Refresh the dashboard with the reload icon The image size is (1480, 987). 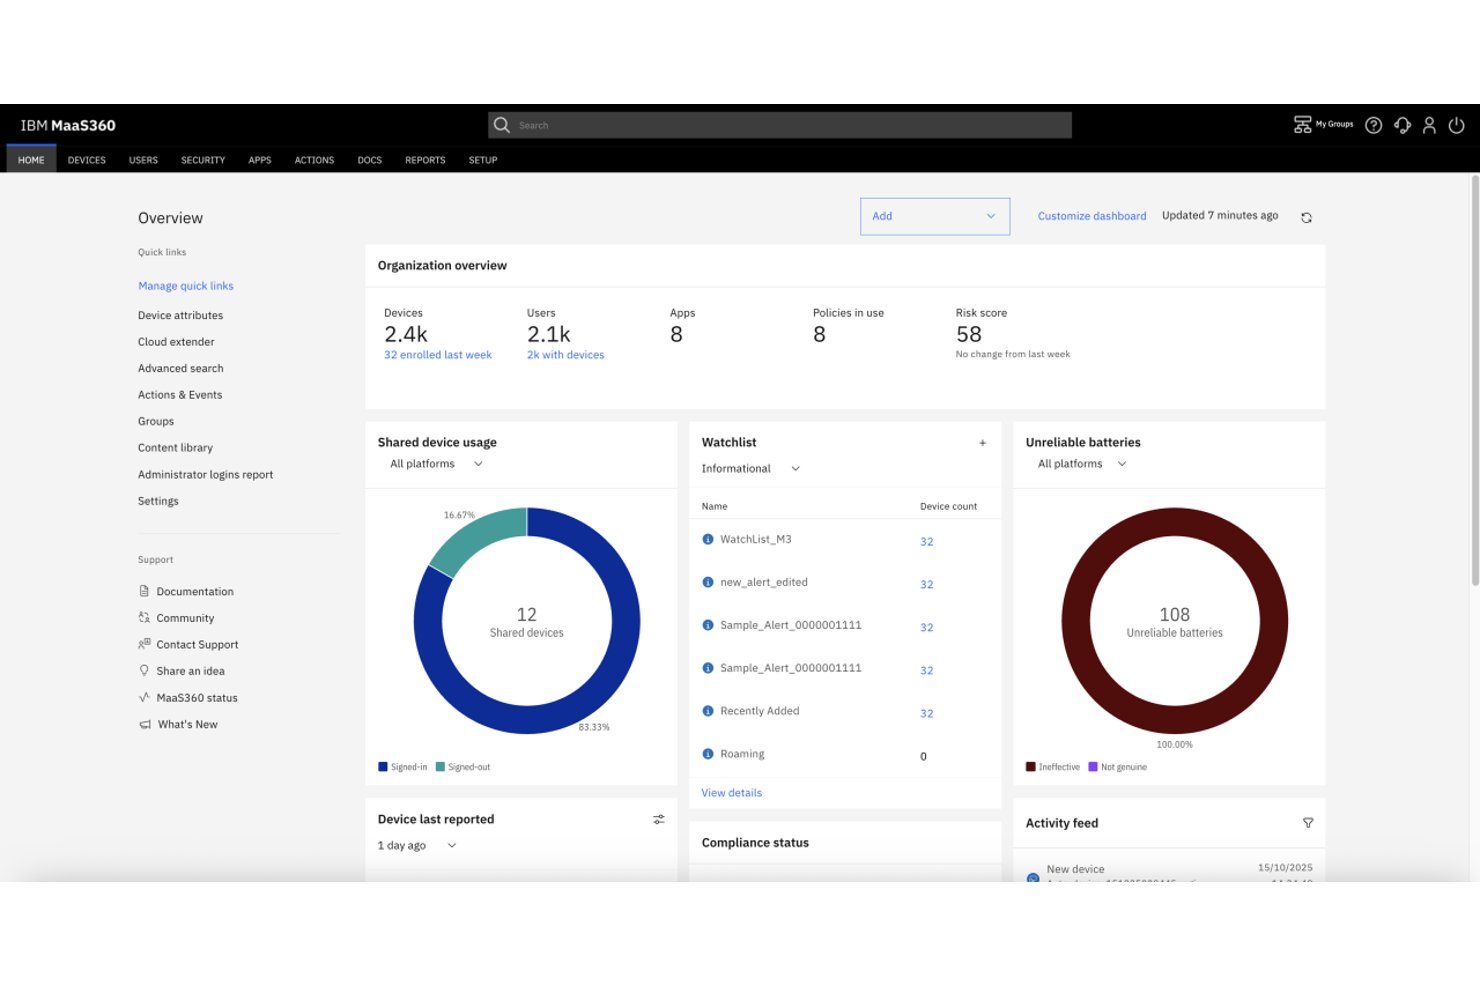click(x=1306, y=217)
